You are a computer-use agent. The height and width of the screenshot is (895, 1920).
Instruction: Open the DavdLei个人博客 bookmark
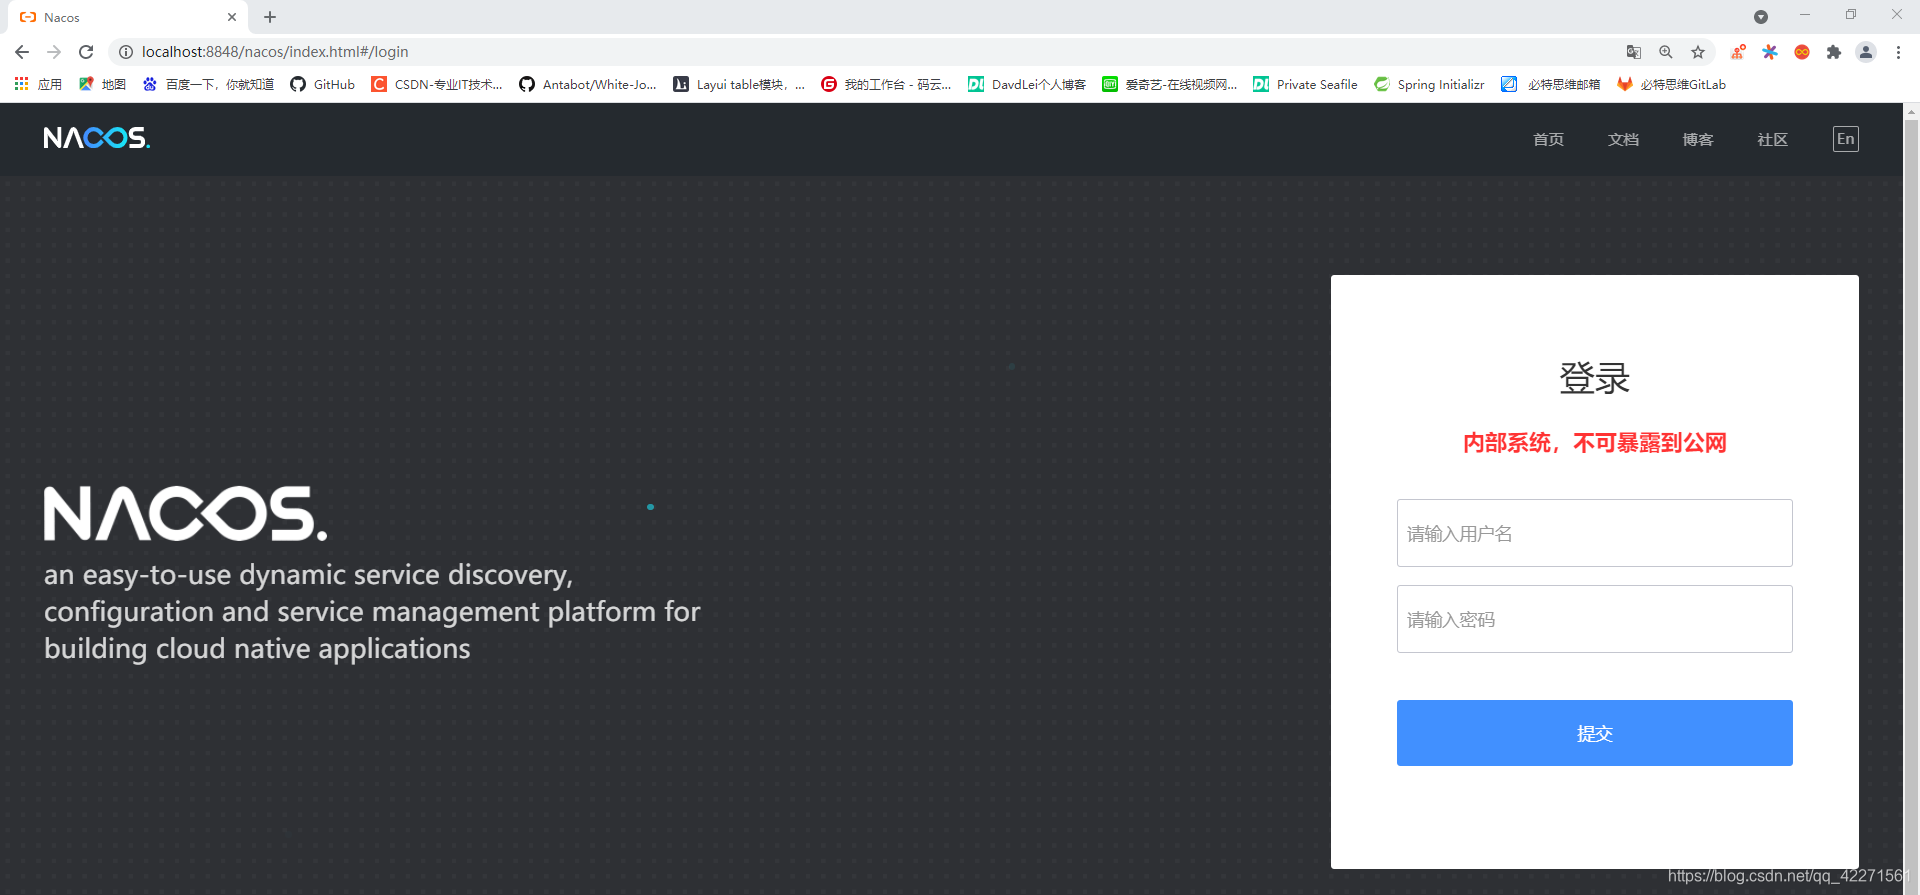point(1027,84)
